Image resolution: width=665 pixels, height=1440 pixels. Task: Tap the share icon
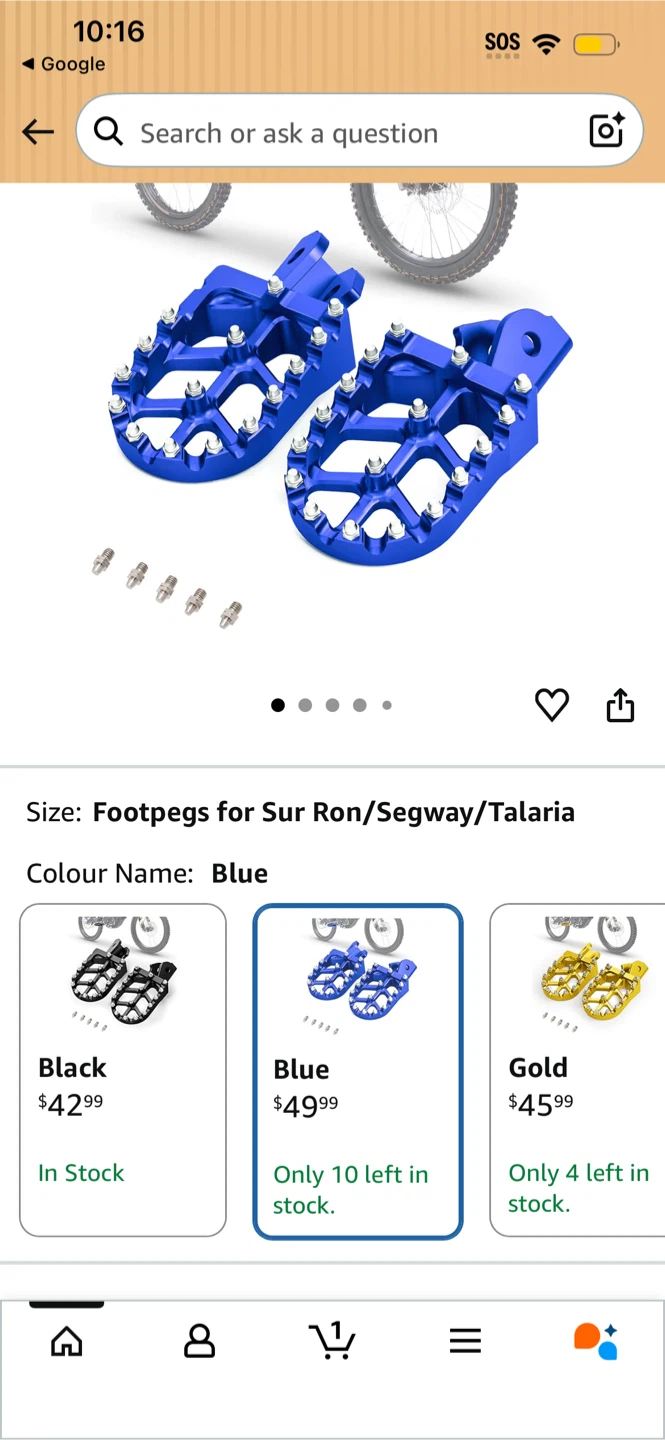coord(620,705)
